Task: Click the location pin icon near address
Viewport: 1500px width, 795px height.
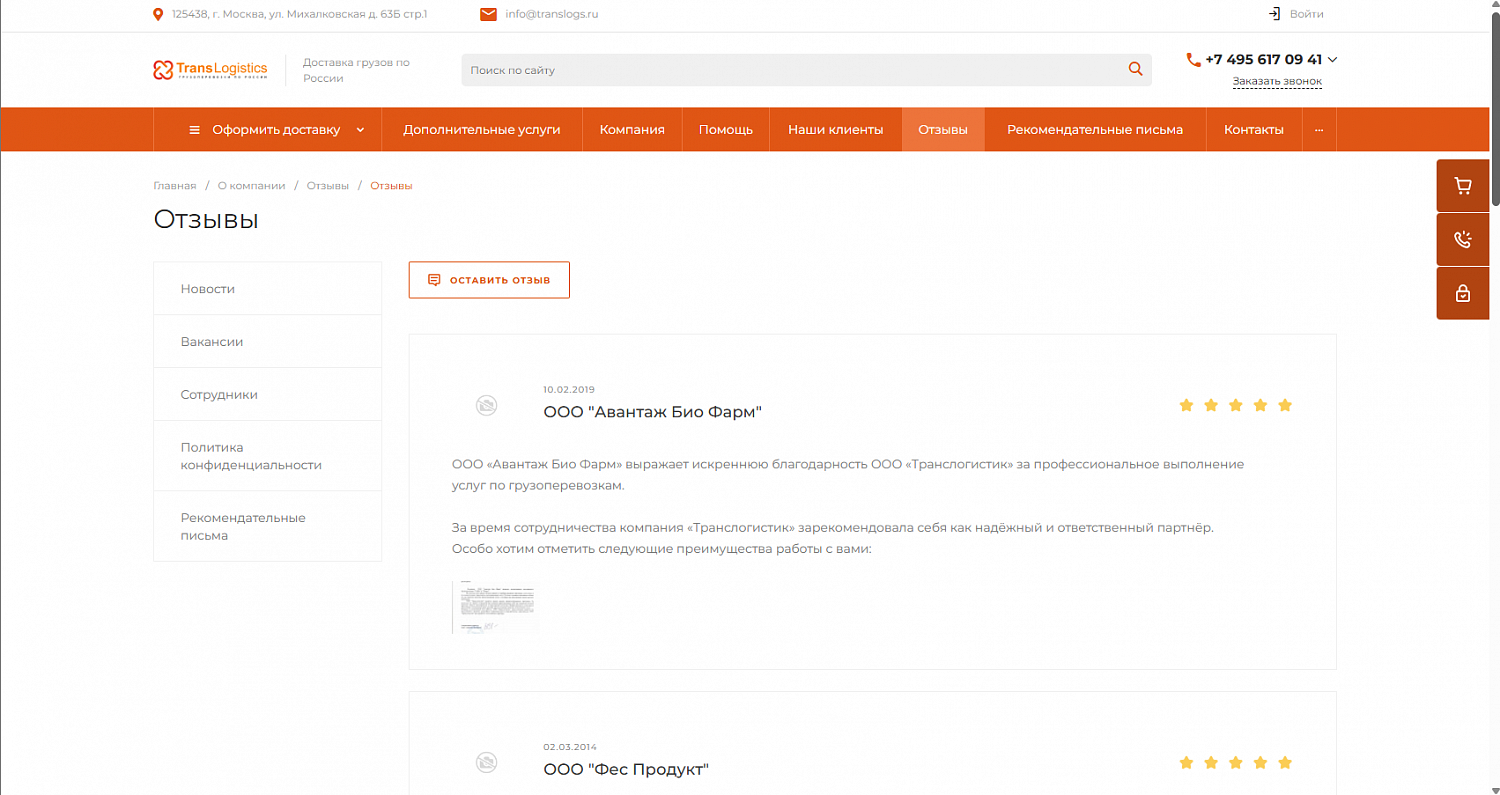Action: pyautogui.click(x=158, y=14)
